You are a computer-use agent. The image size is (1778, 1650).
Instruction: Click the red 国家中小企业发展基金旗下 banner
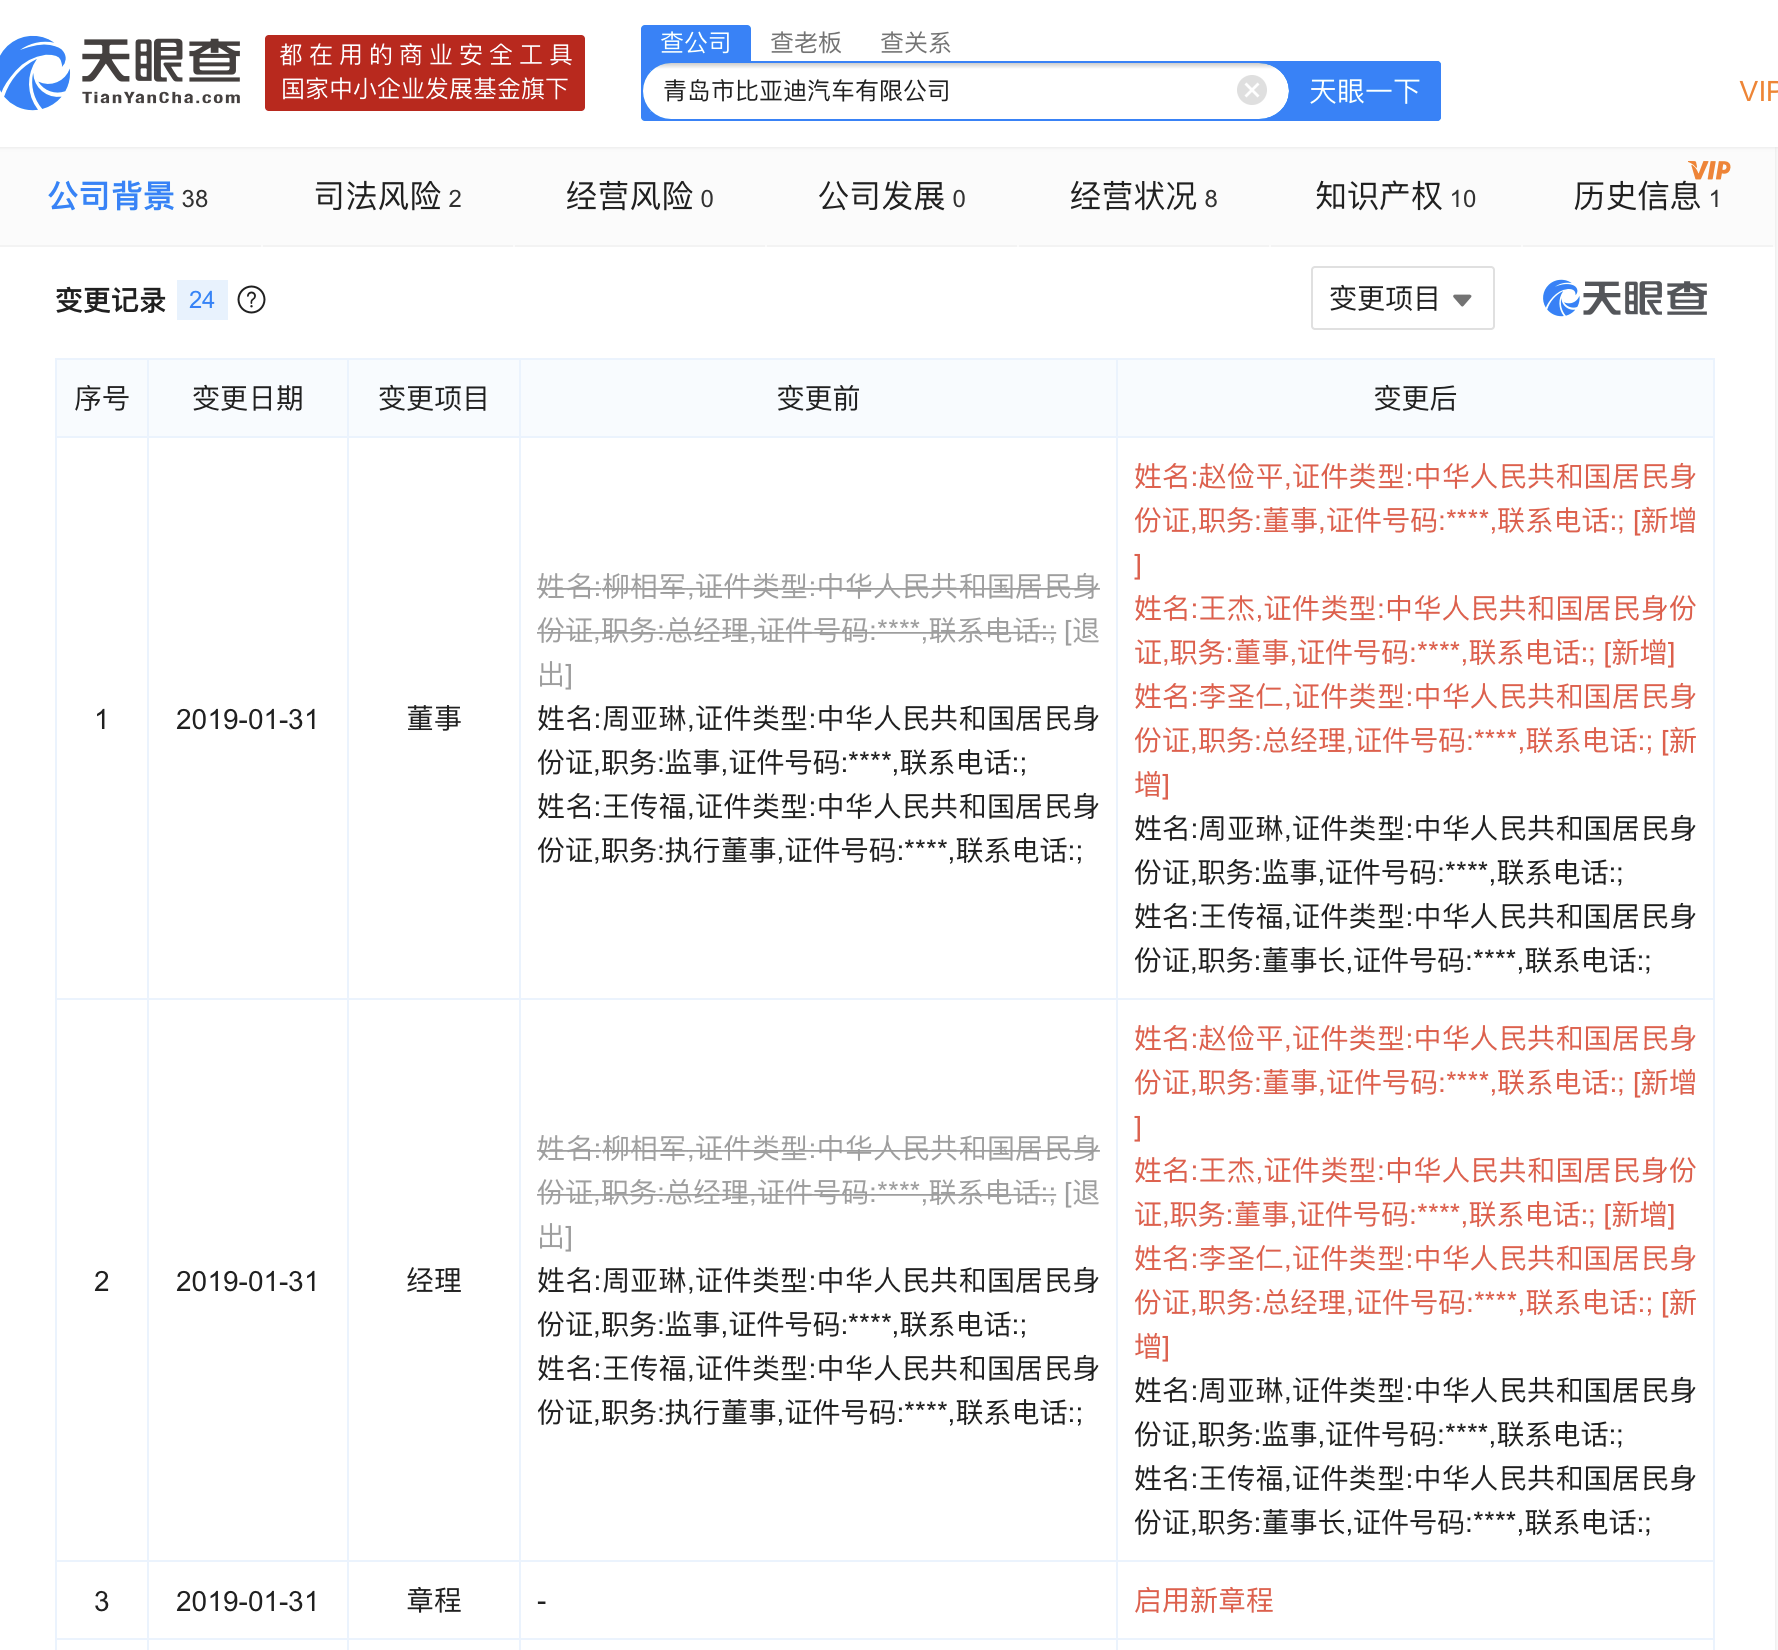[425, 73]
